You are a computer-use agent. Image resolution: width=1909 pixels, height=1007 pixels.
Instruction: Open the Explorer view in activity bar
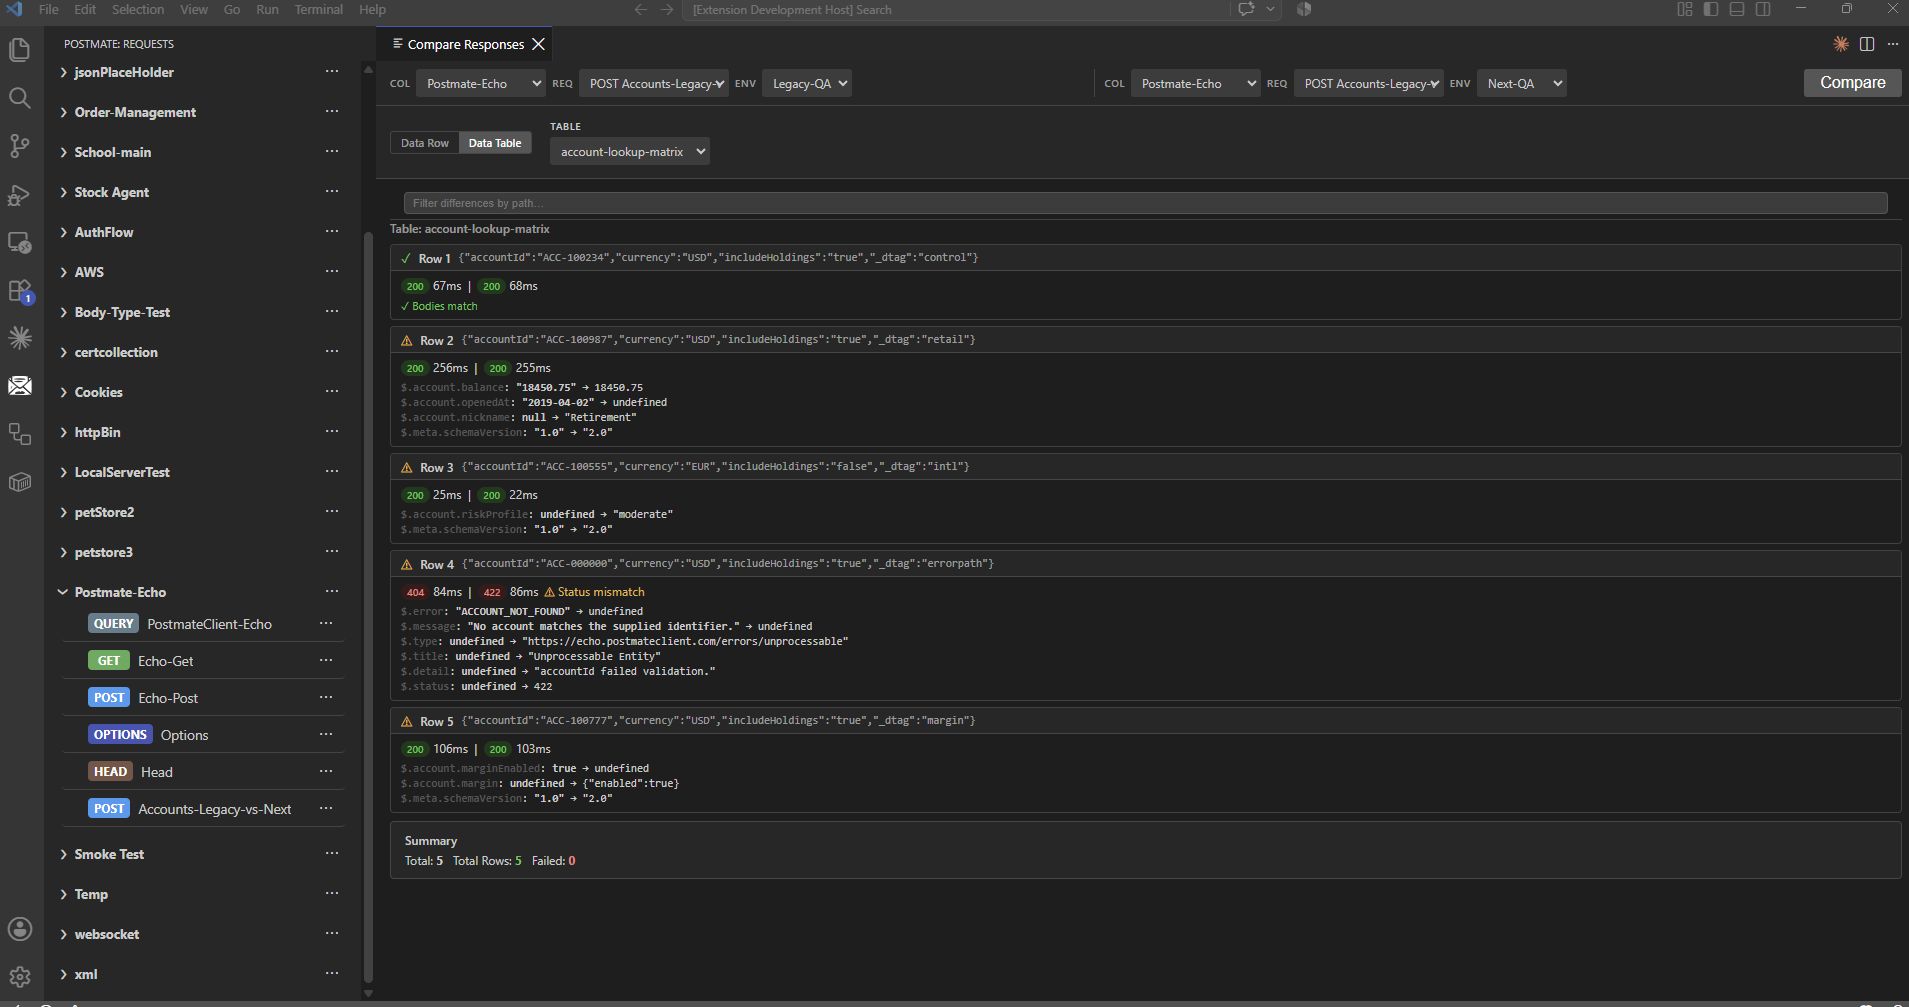coord(19,50)
